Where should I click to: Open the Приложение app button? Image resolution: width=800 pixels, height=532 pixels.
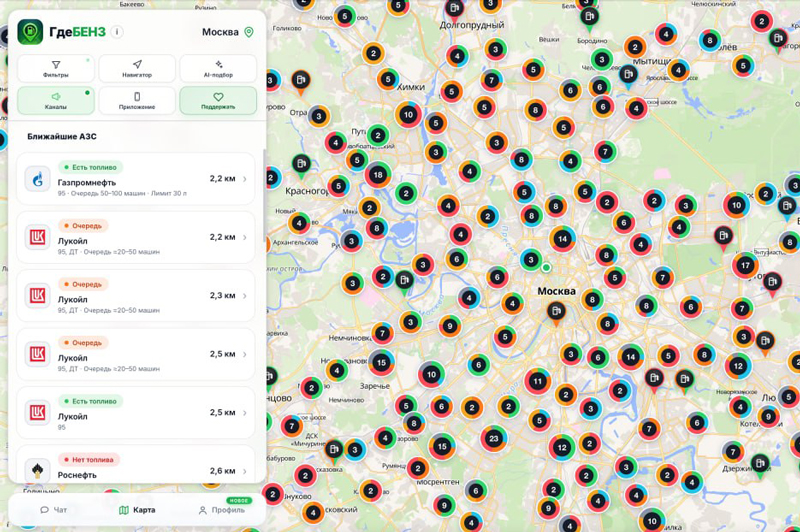137,100
